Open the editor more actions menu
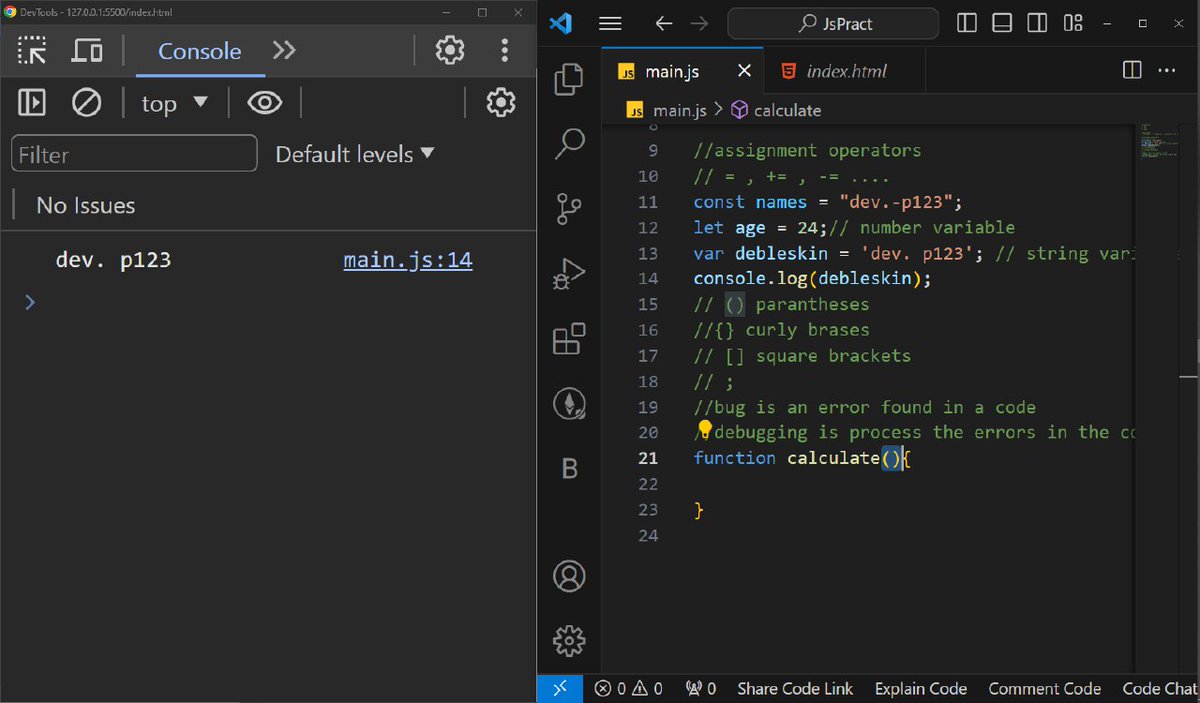The image size is (1200, 703). [1167, 70]
